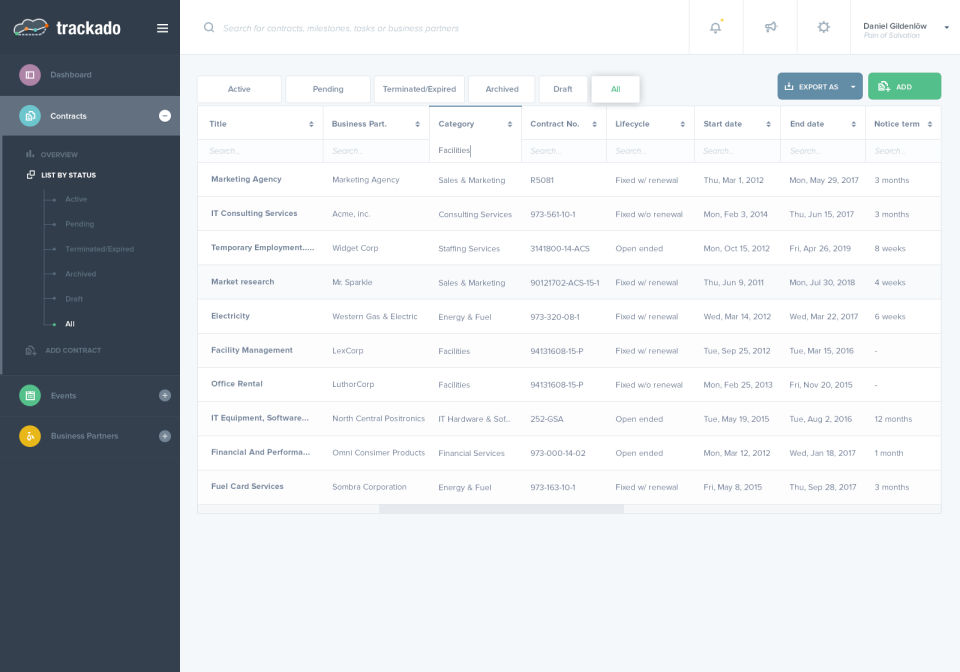Sort by Category column arrows
The height and width of the screenshot is (672, 960).
(x=509, y=124)
